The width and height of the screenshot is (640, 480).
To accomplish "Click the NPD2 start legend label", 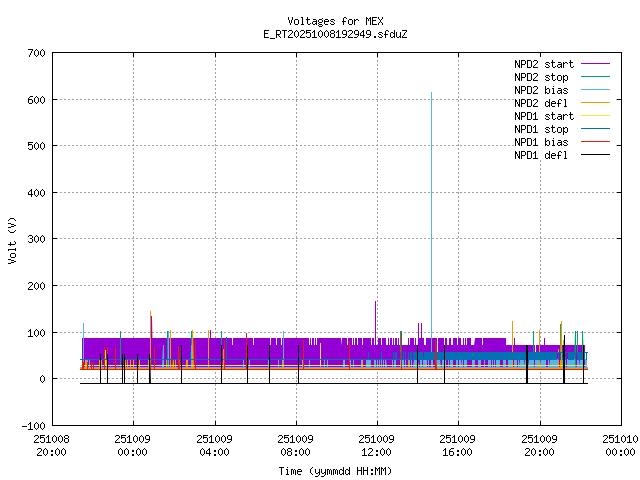I will pos(544,63).
